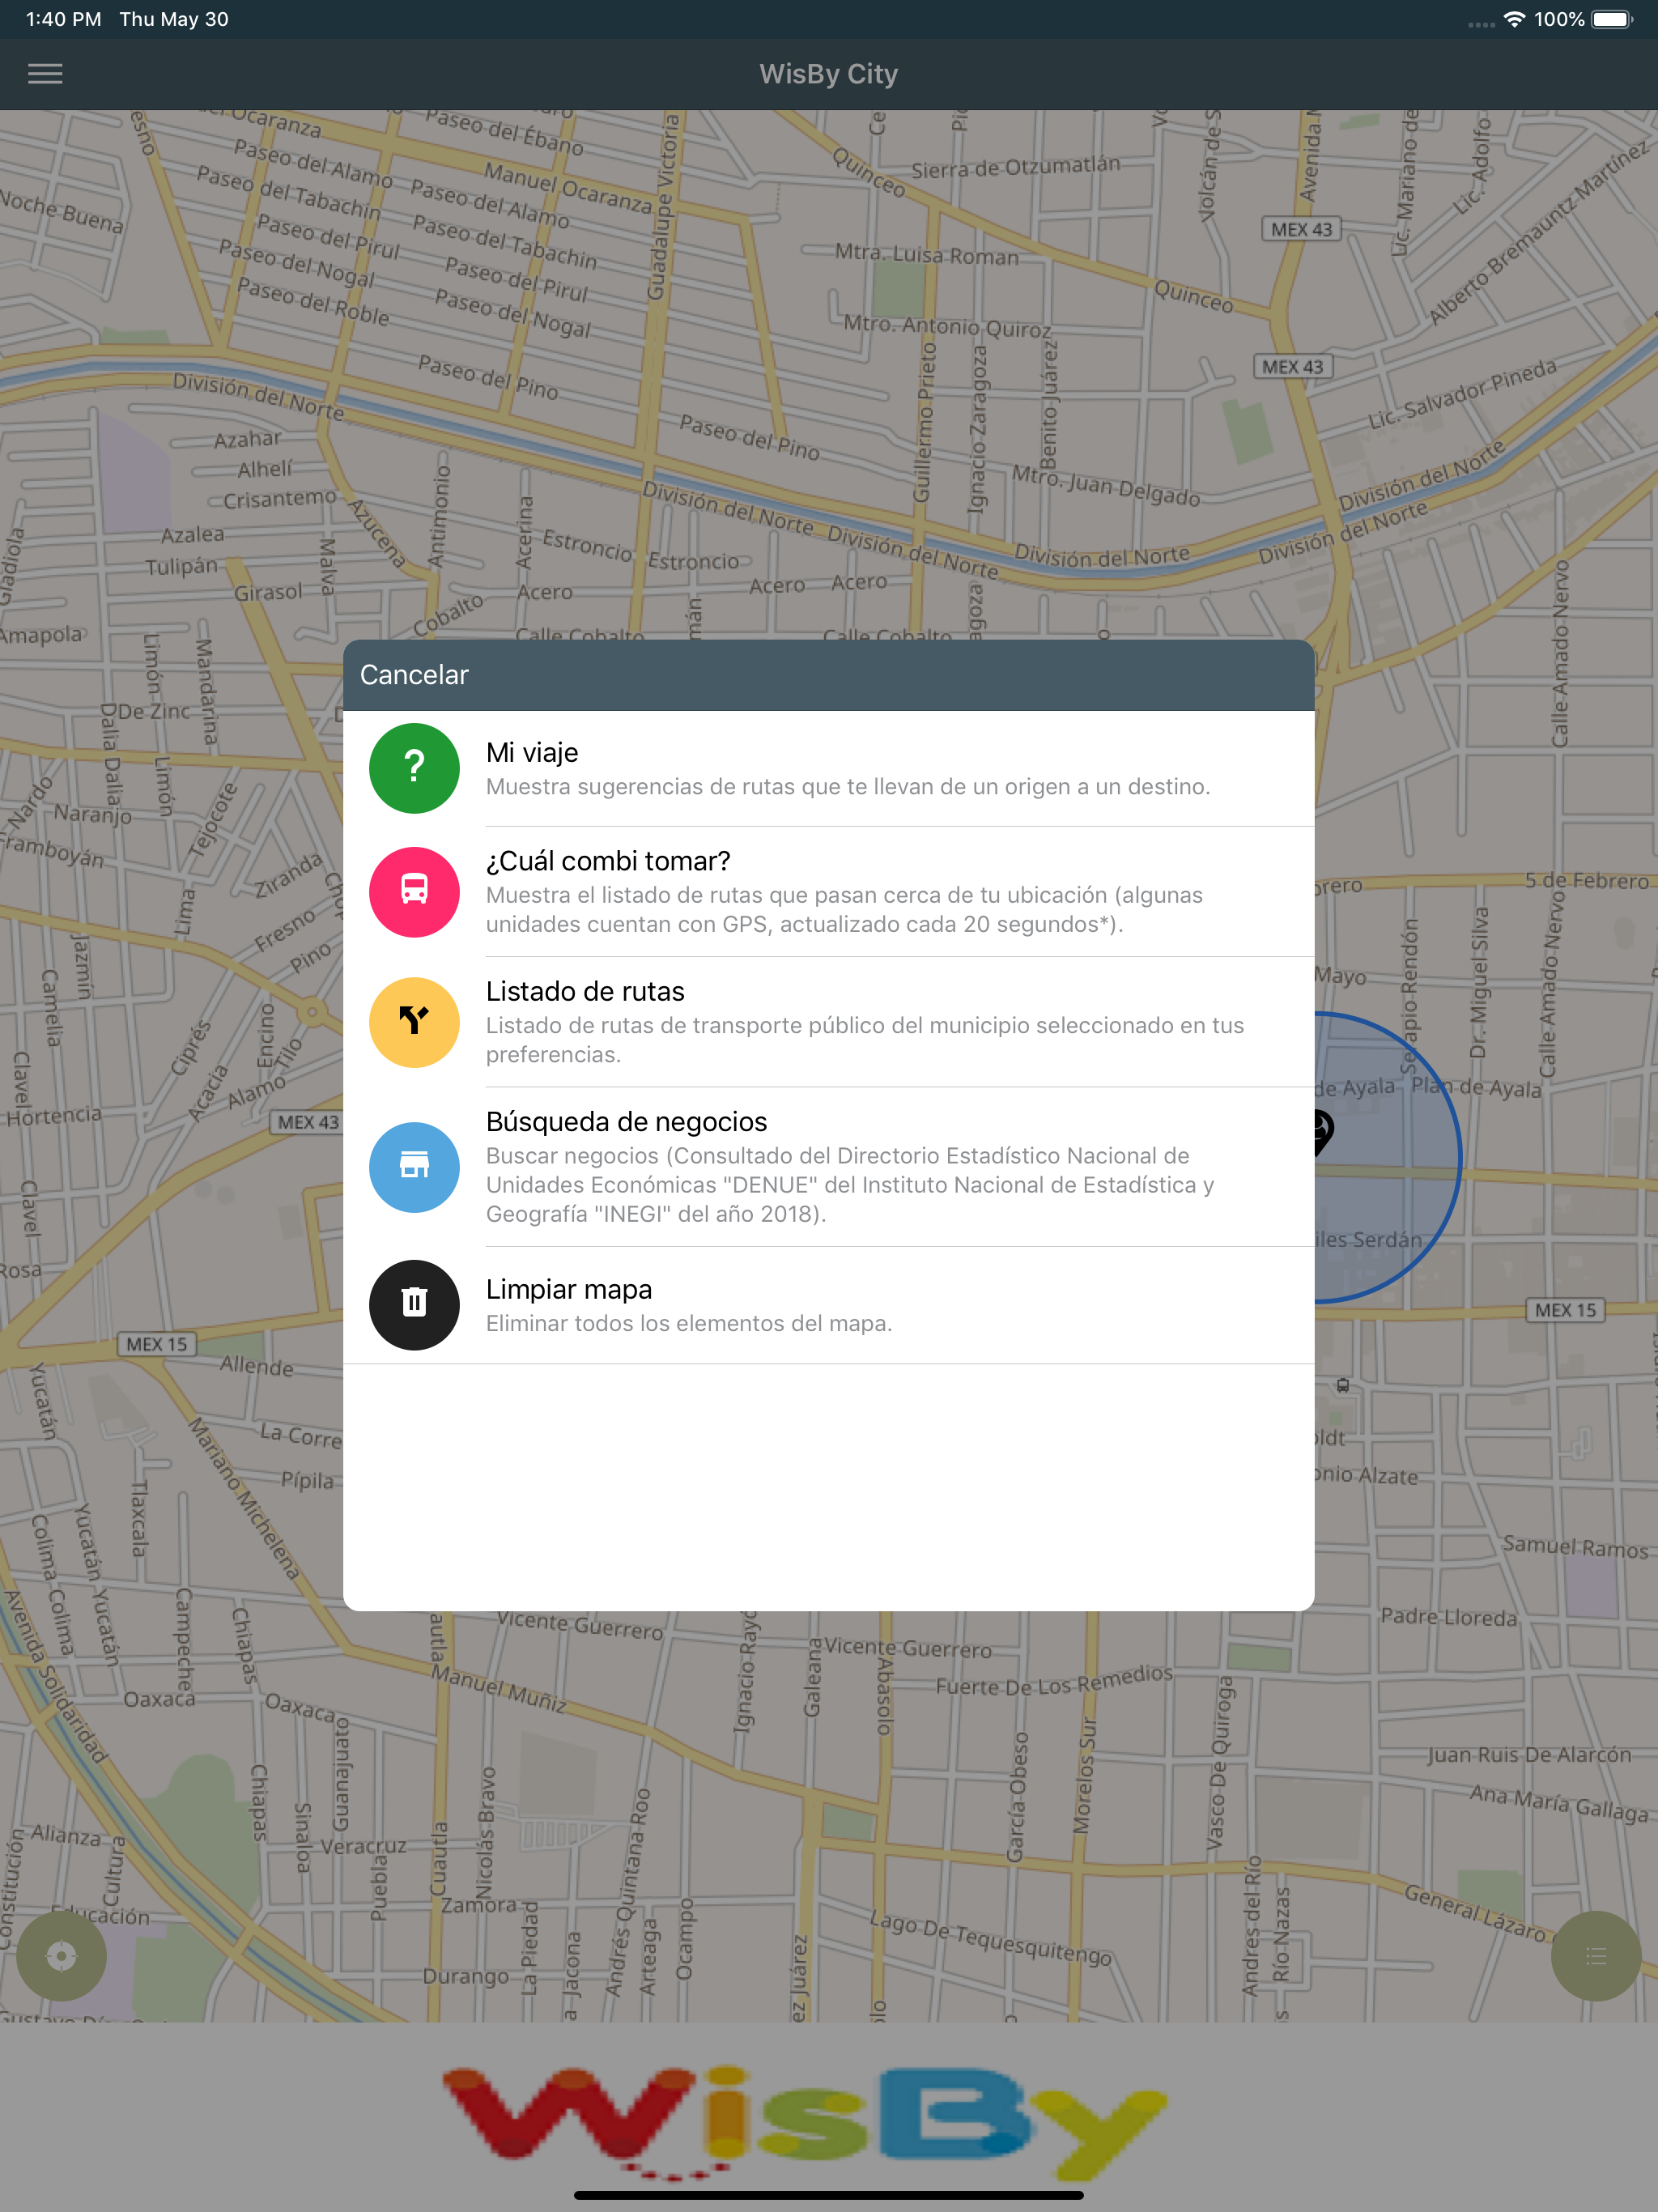Click the 'Juan Ruis De Alarcón' street label
Viewport: 1658px width, 2212px height.
1529,1755
